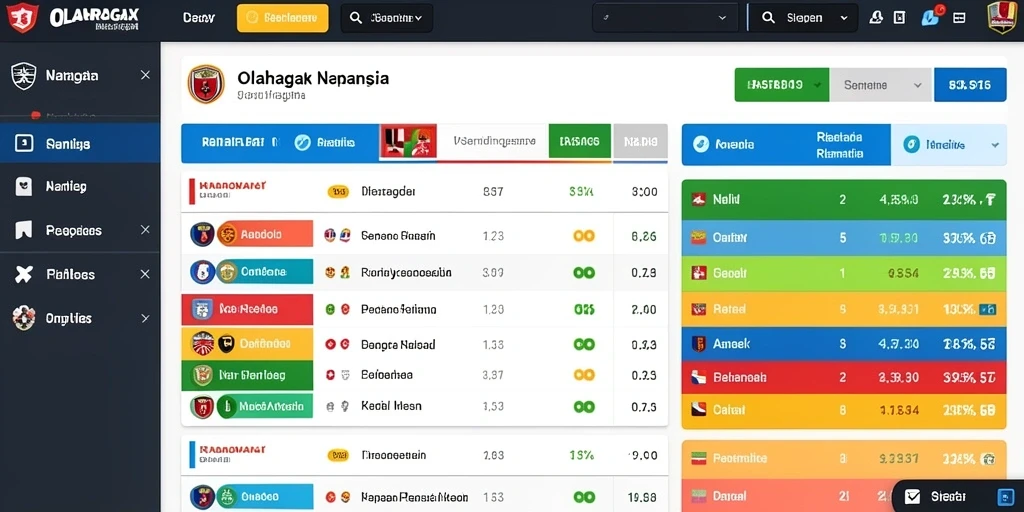Open the user avatar badge in the header
Screen dimensions: 1024x512
1000,18
